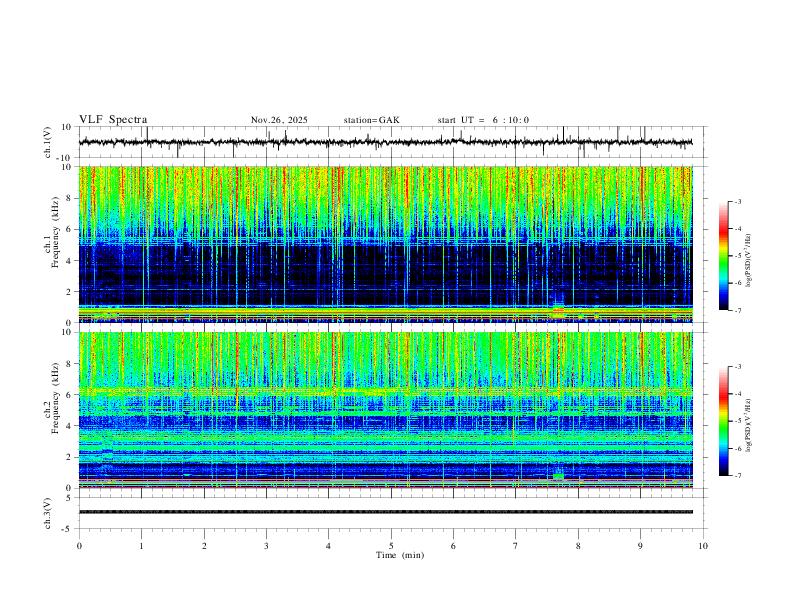Click the date 'Nov.26, 2025'
This screenshot has width=792, height=612.
tap(279, 120)
